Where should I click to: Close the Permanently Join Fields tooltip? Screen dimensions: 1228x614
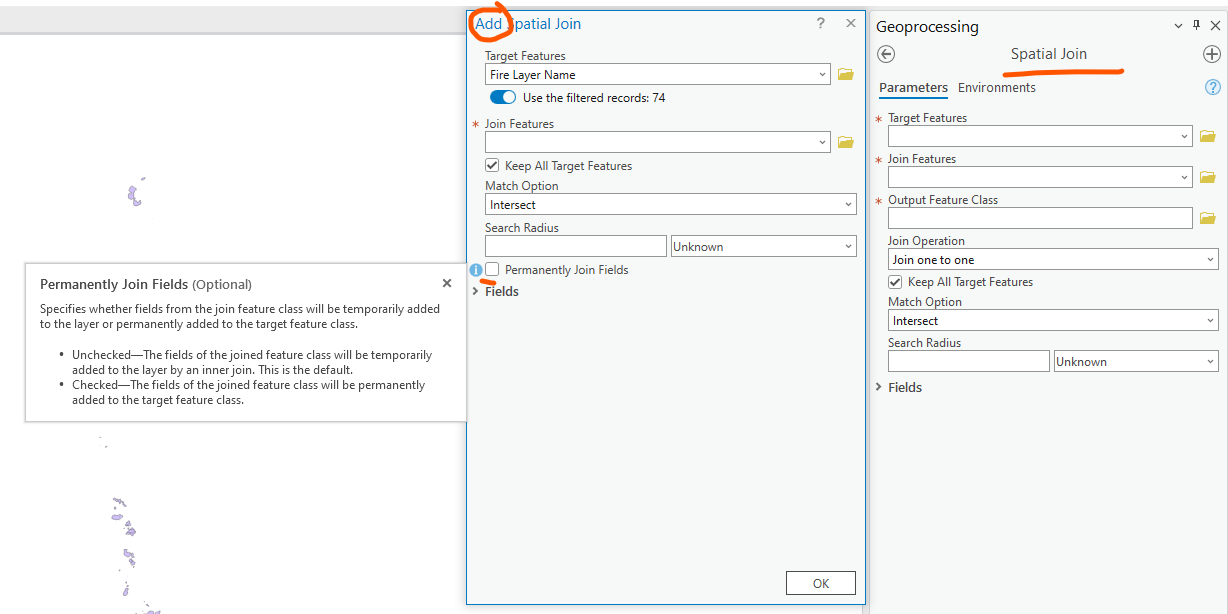click(447, 284)
